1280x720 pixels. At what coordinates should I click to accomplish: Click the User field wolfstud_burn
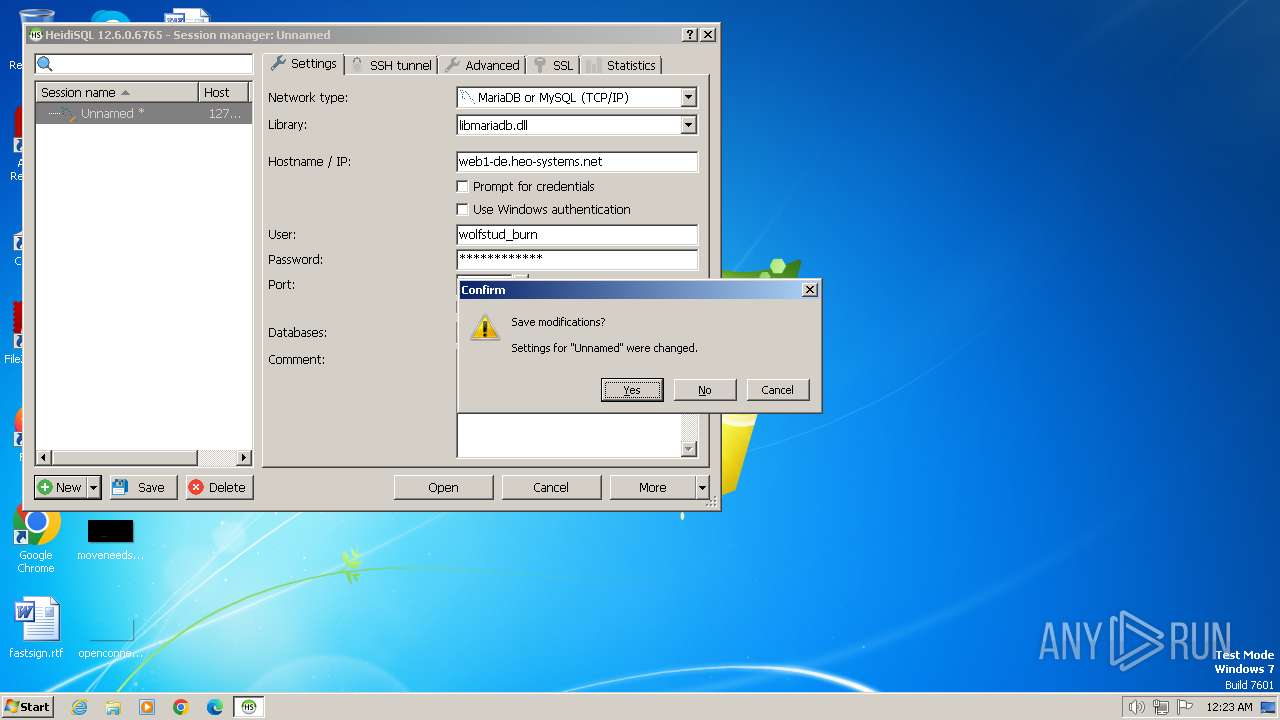[577, 235]
